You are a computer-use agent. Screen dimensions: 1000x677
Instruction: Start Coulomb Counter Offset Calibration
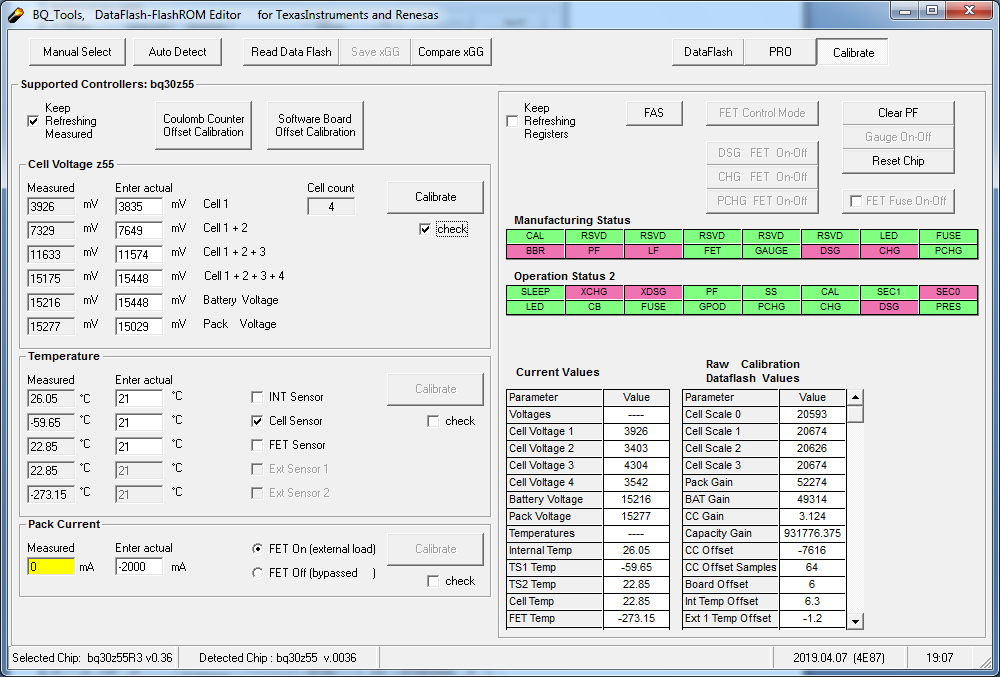coord(203,126)
